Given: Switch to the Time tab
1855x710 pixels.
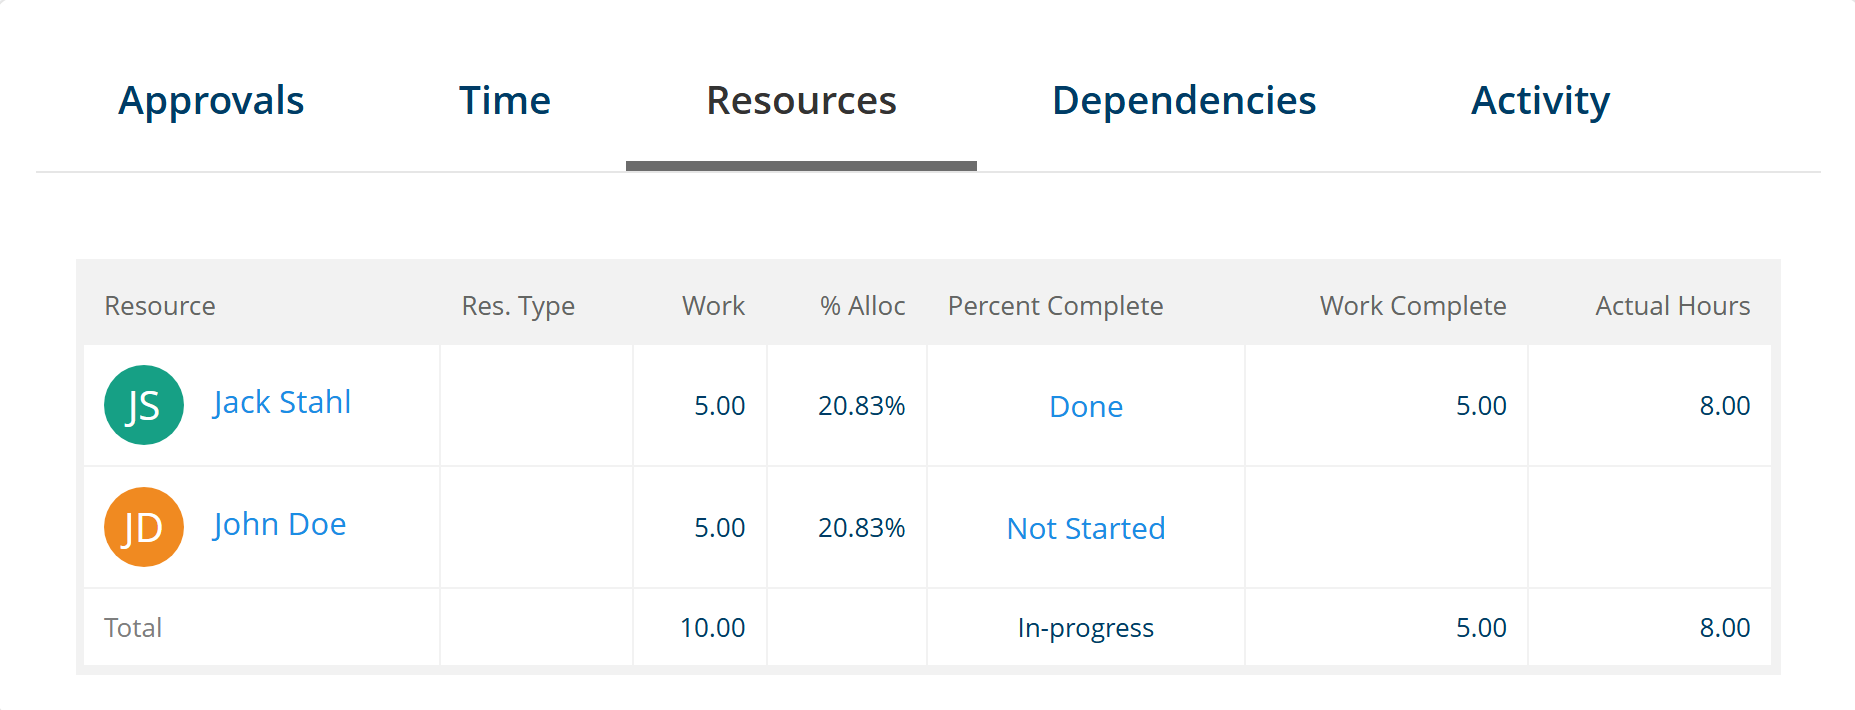Looking at the screenshot, I should tap(504, 101).
